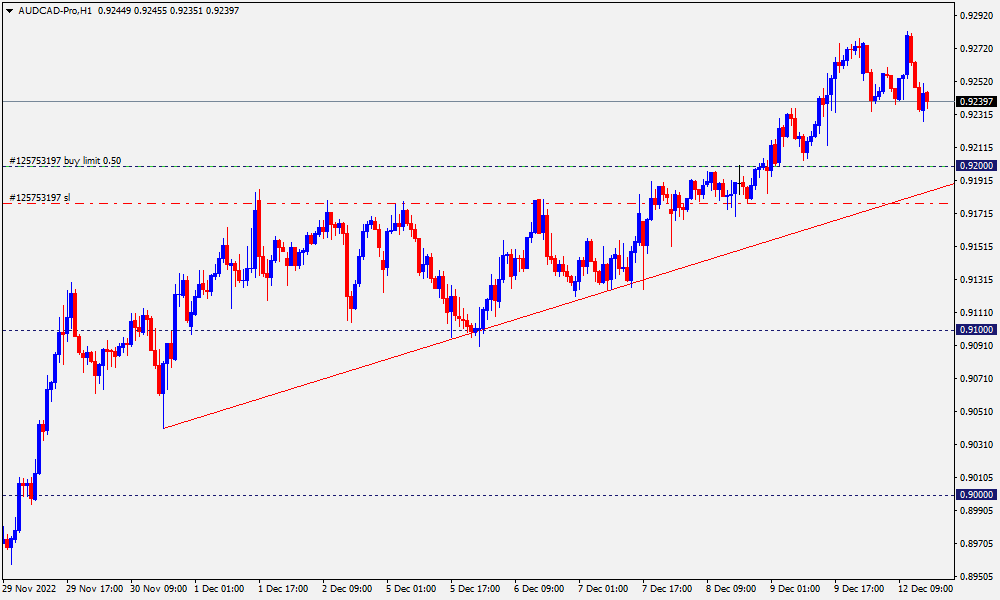Click the 2 Dec 09:00 time label

(347, 589)
